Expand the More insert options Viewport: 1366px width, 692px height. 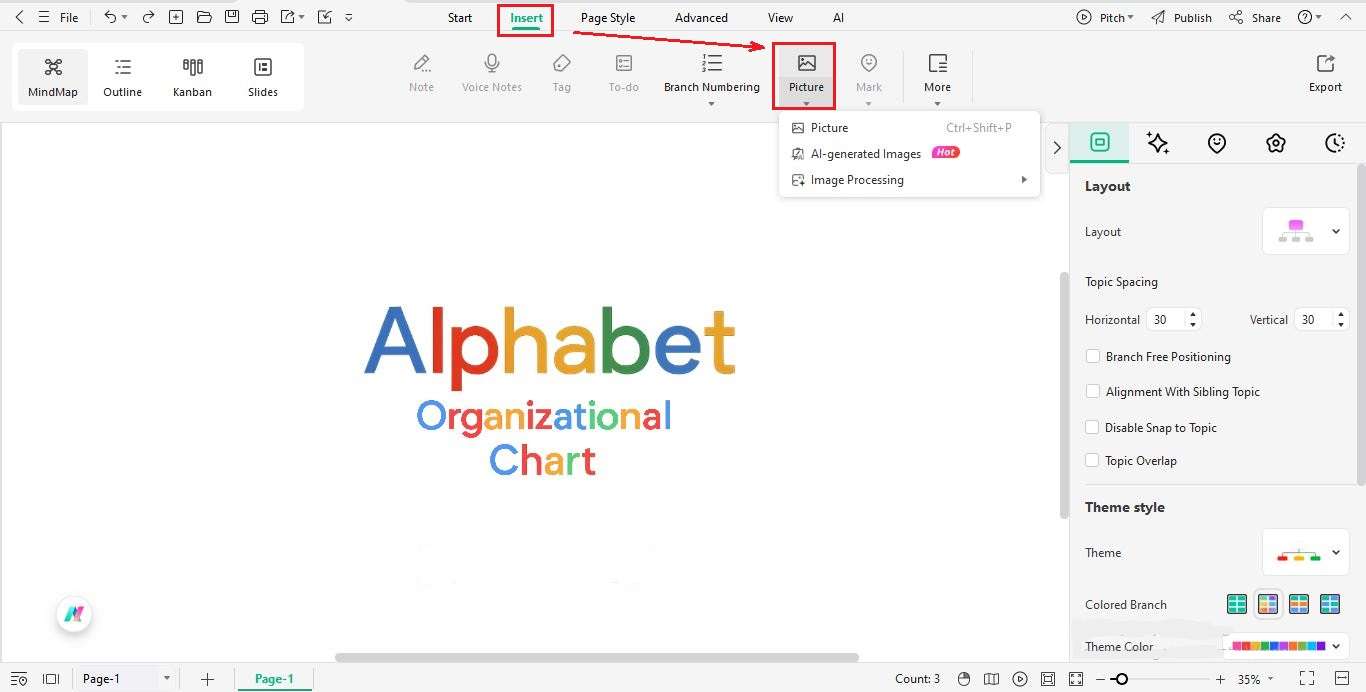pyautogui.click(x=937, y=79)
